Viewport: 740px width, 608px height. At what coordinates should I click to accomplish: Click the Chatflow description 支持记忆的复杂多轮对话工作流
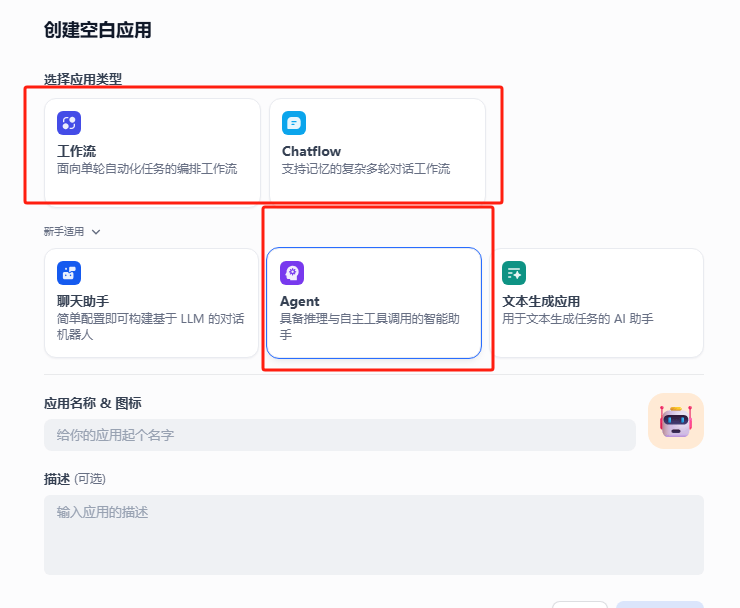pyautogui.click(x=366, y=169)
